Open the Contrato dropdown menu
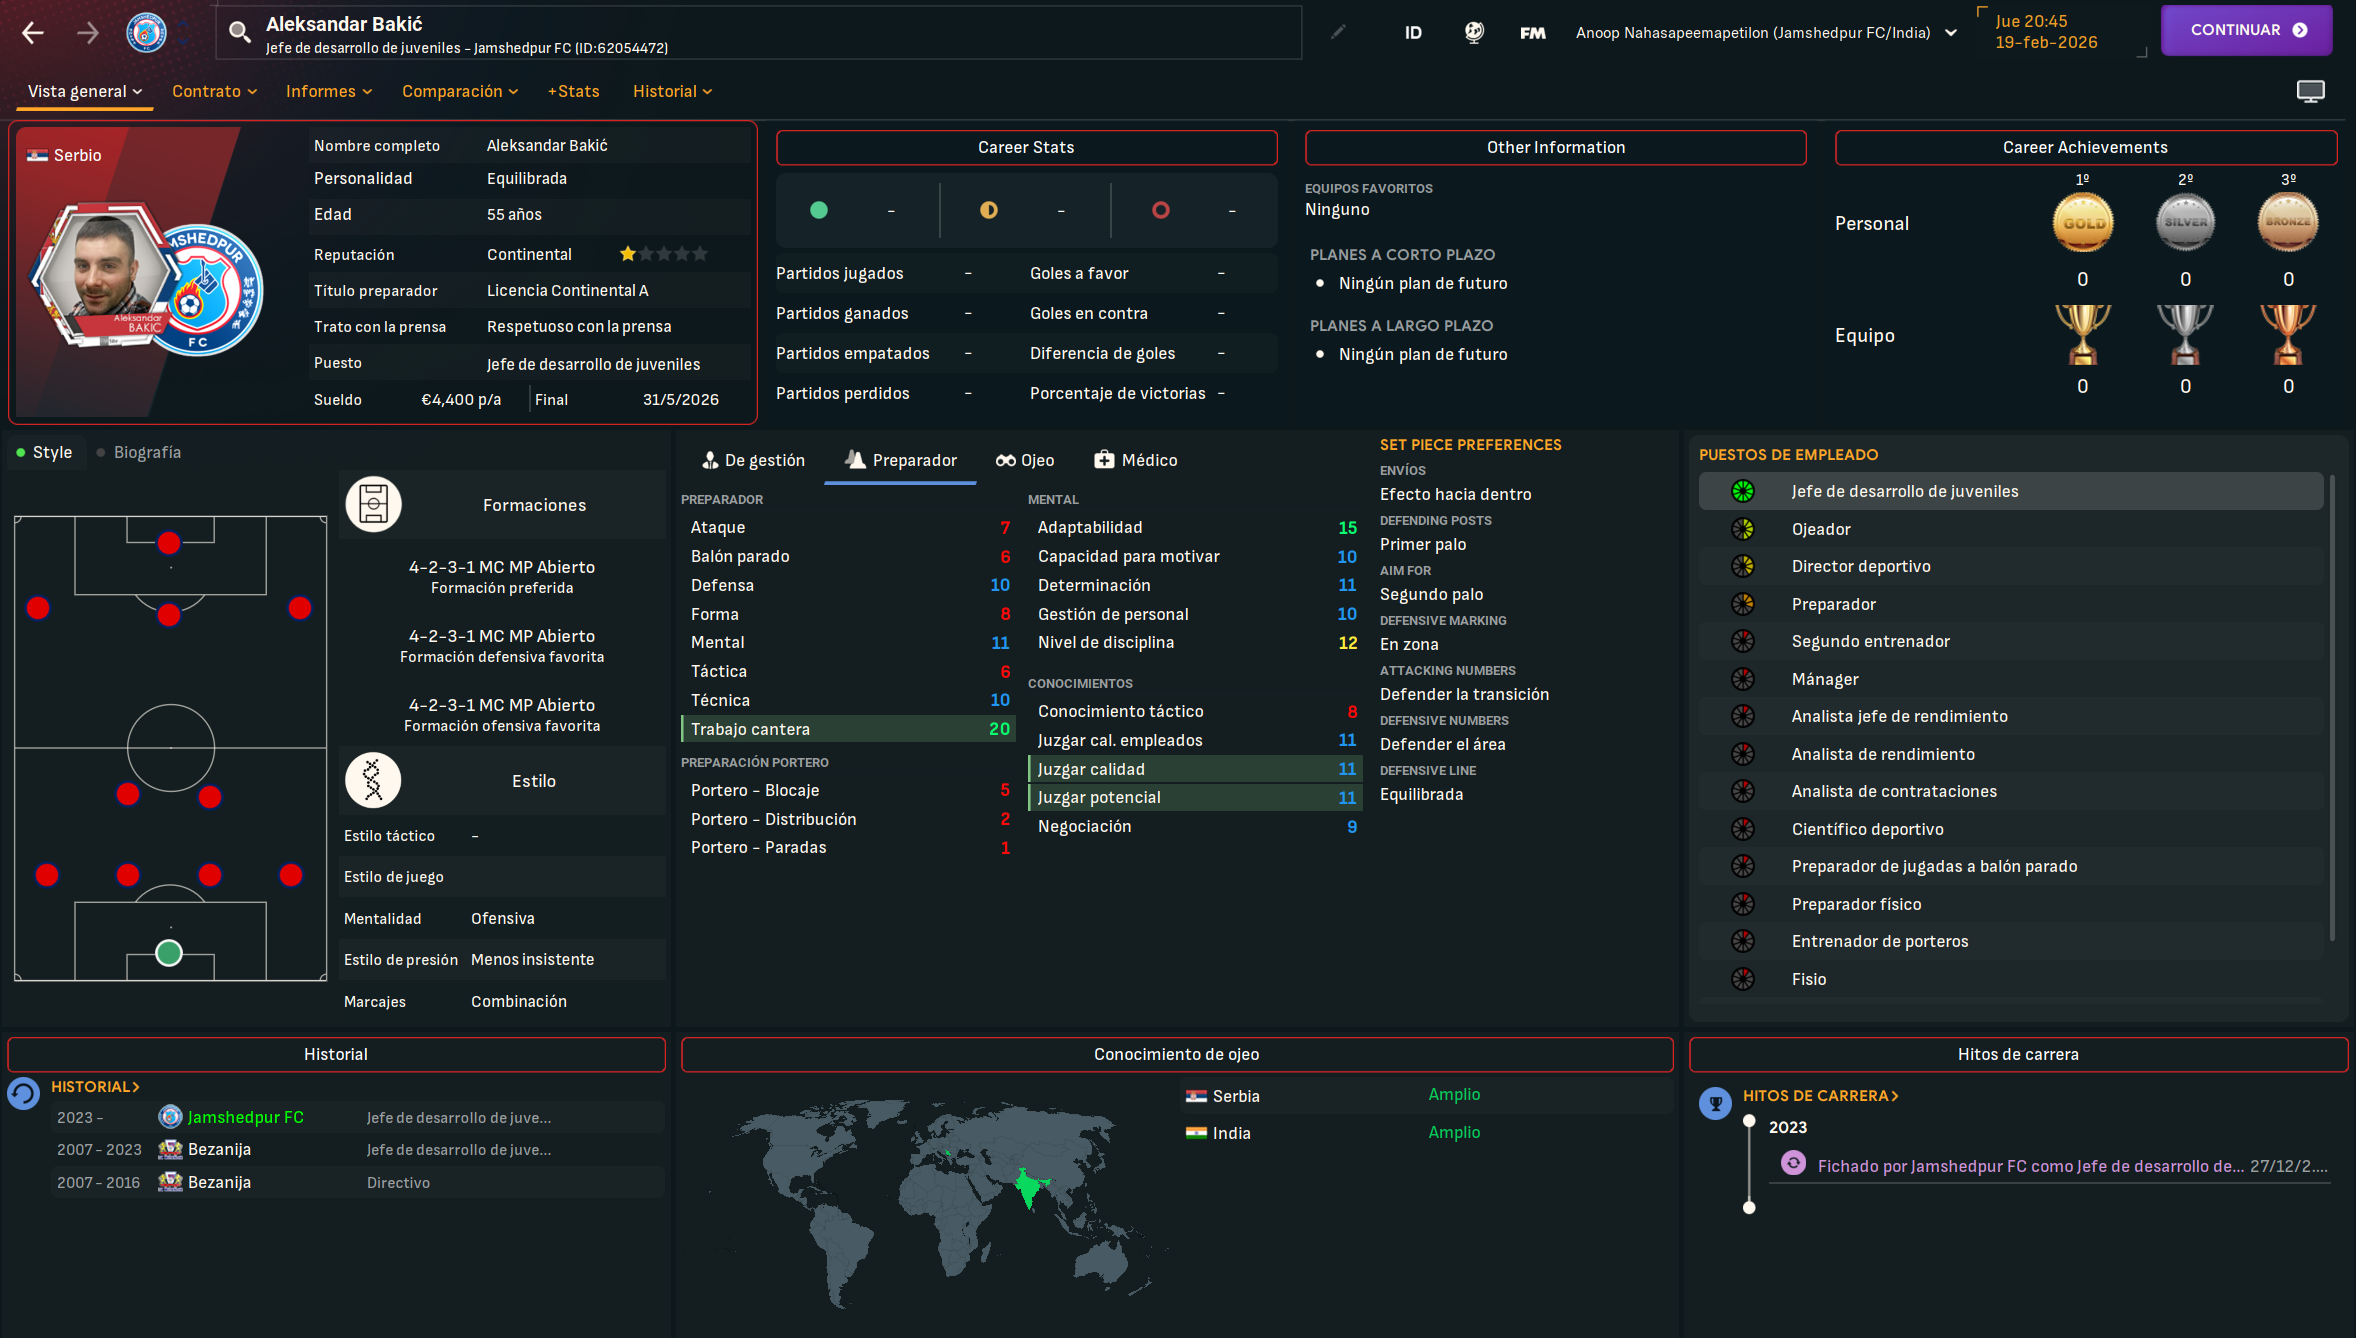This screenshot has width=2356, height=1338. (x=214, y=91)
